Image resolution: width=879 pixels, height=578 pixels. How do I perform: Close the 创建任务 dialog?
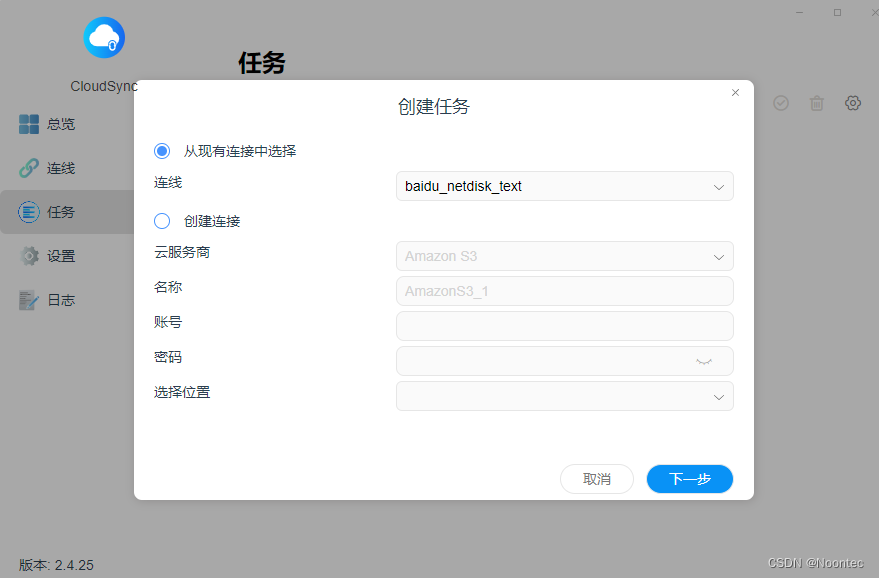point(736,93)
